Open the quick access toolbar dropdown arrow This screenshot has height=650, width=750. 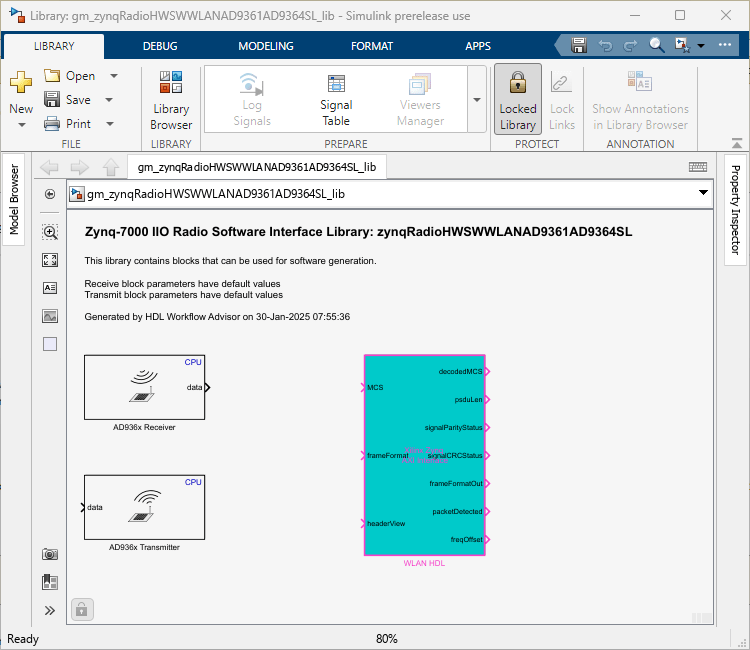(x=701, y=45)
